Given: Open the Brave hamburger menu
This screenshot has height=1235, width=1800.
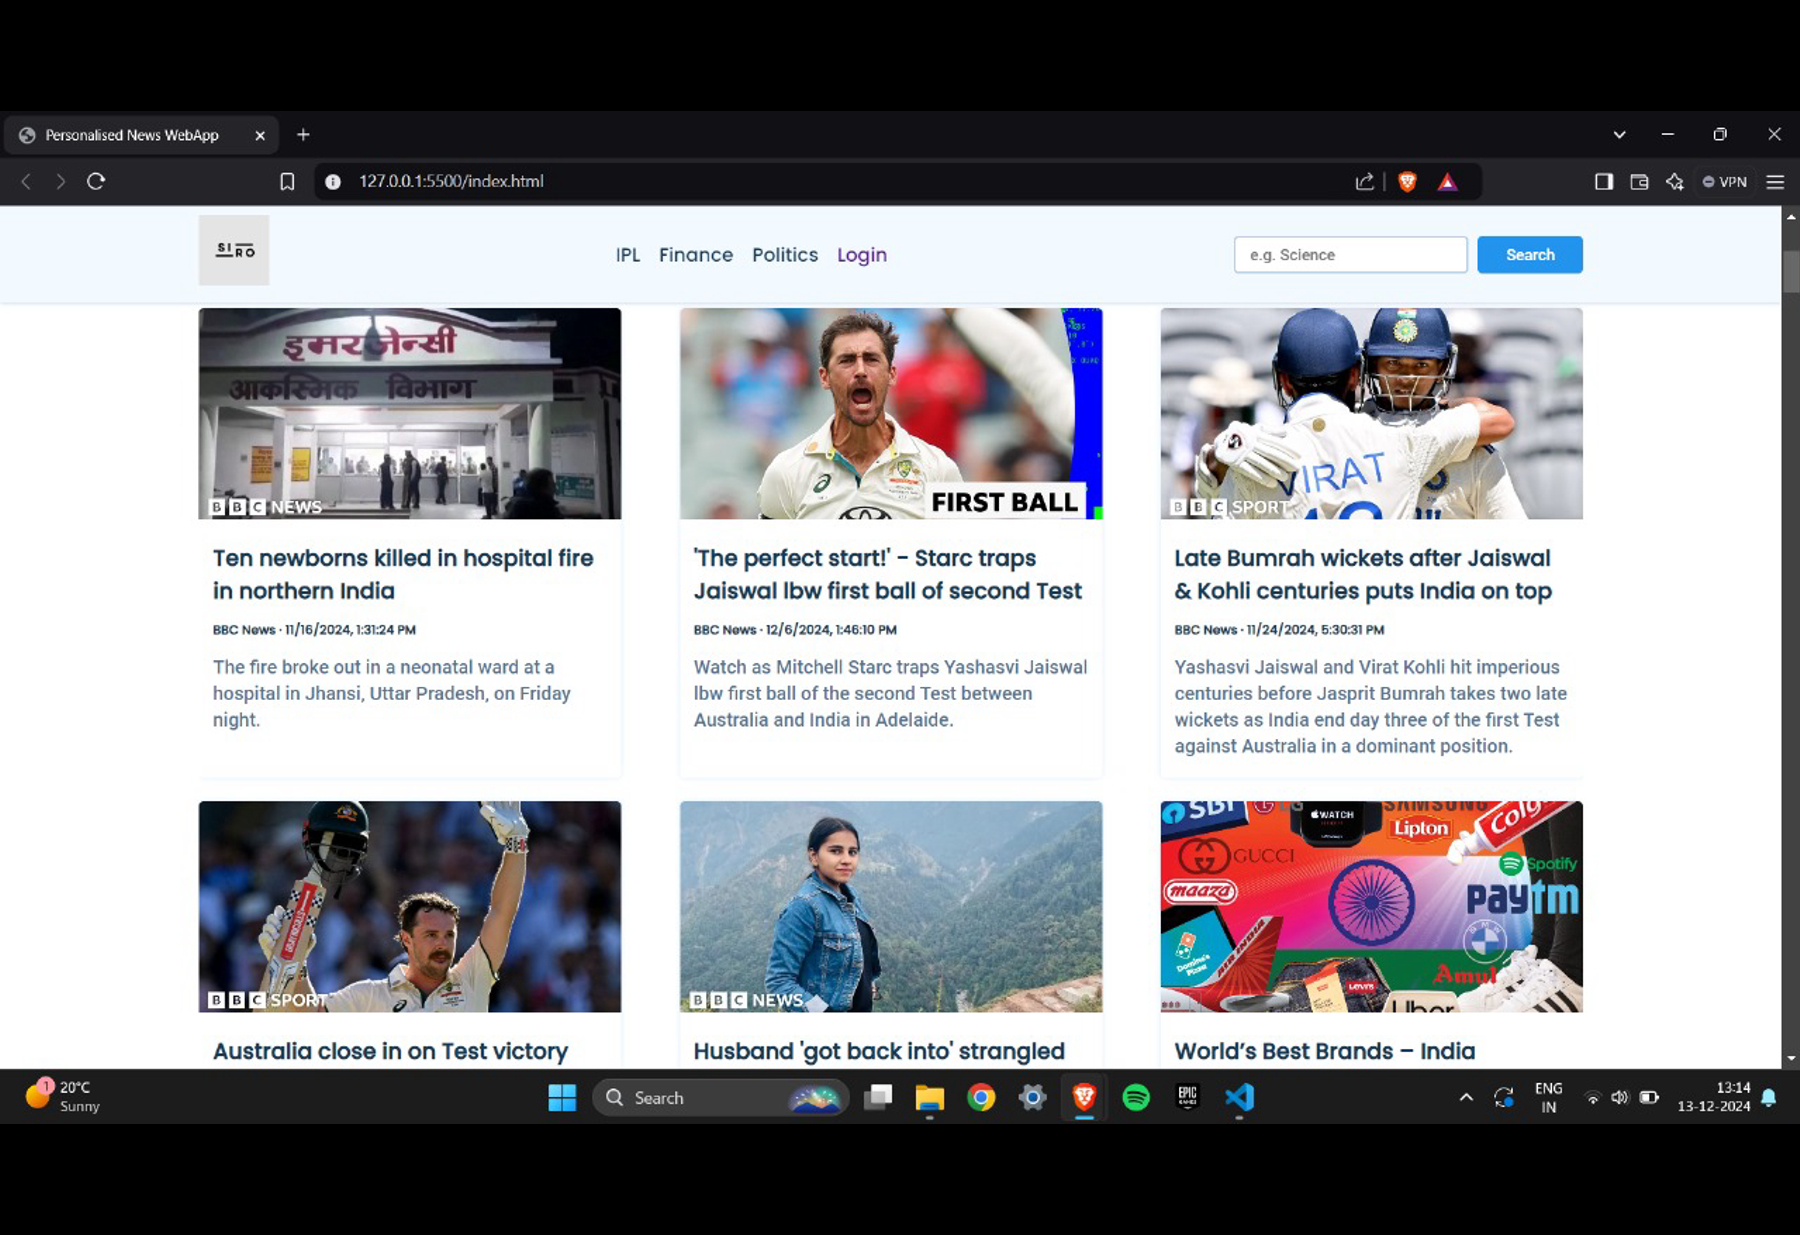Looking at the screenshot, I should [x=1775, y=182].
